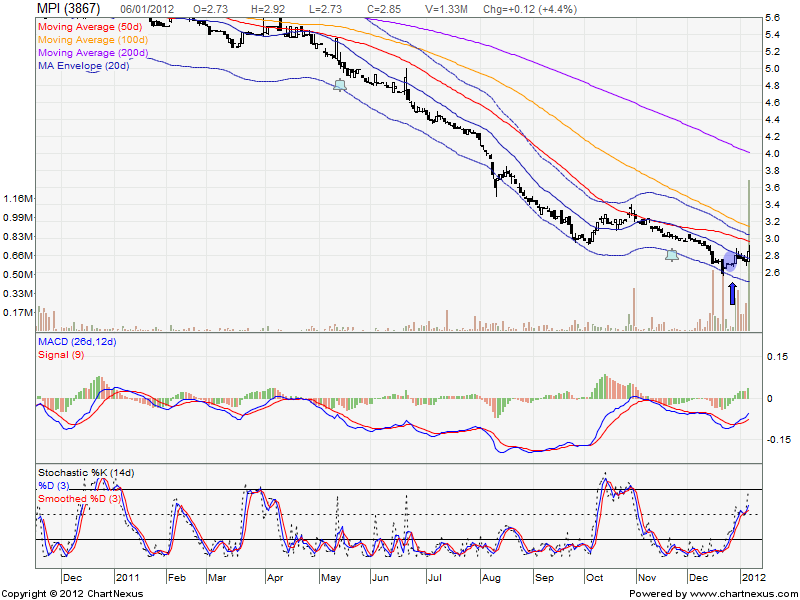Click the bell alert icon near November

coord(672,255)
